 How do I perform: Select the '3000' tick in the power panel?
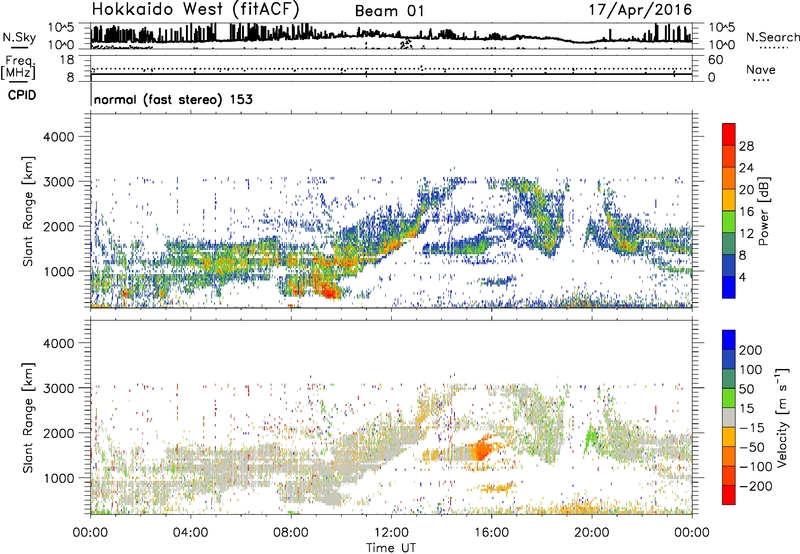pos(58,182)
